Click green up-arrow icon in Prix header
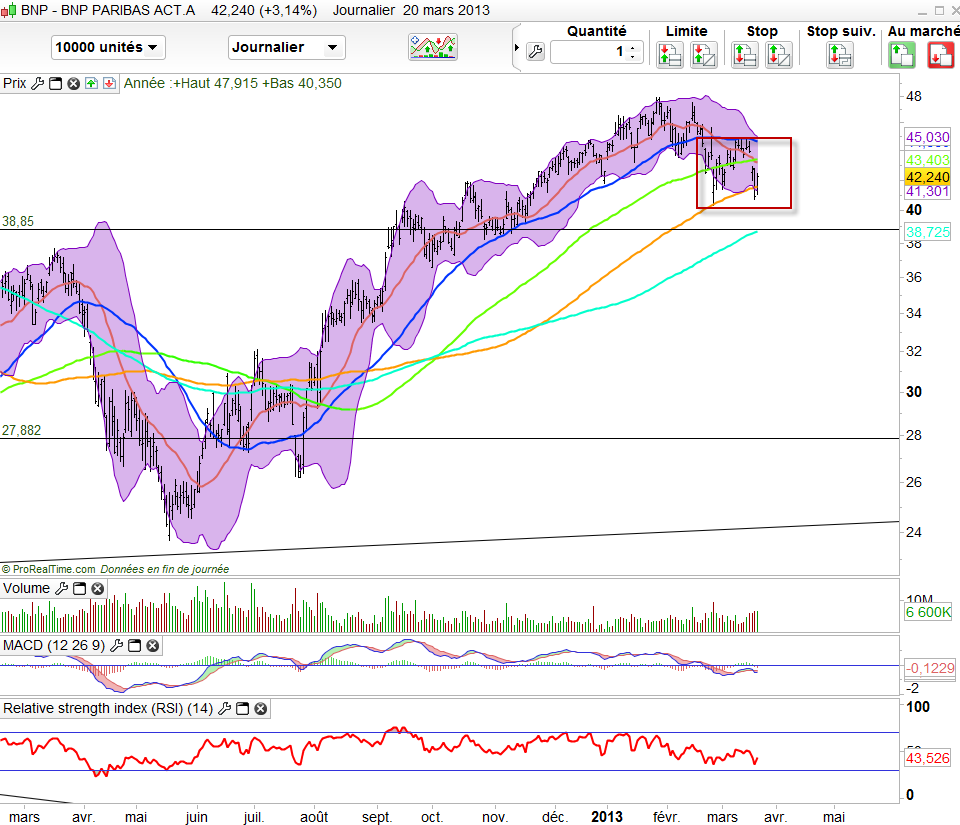The width and height of the screenshot is (960, 825). (x=91, y=84)
